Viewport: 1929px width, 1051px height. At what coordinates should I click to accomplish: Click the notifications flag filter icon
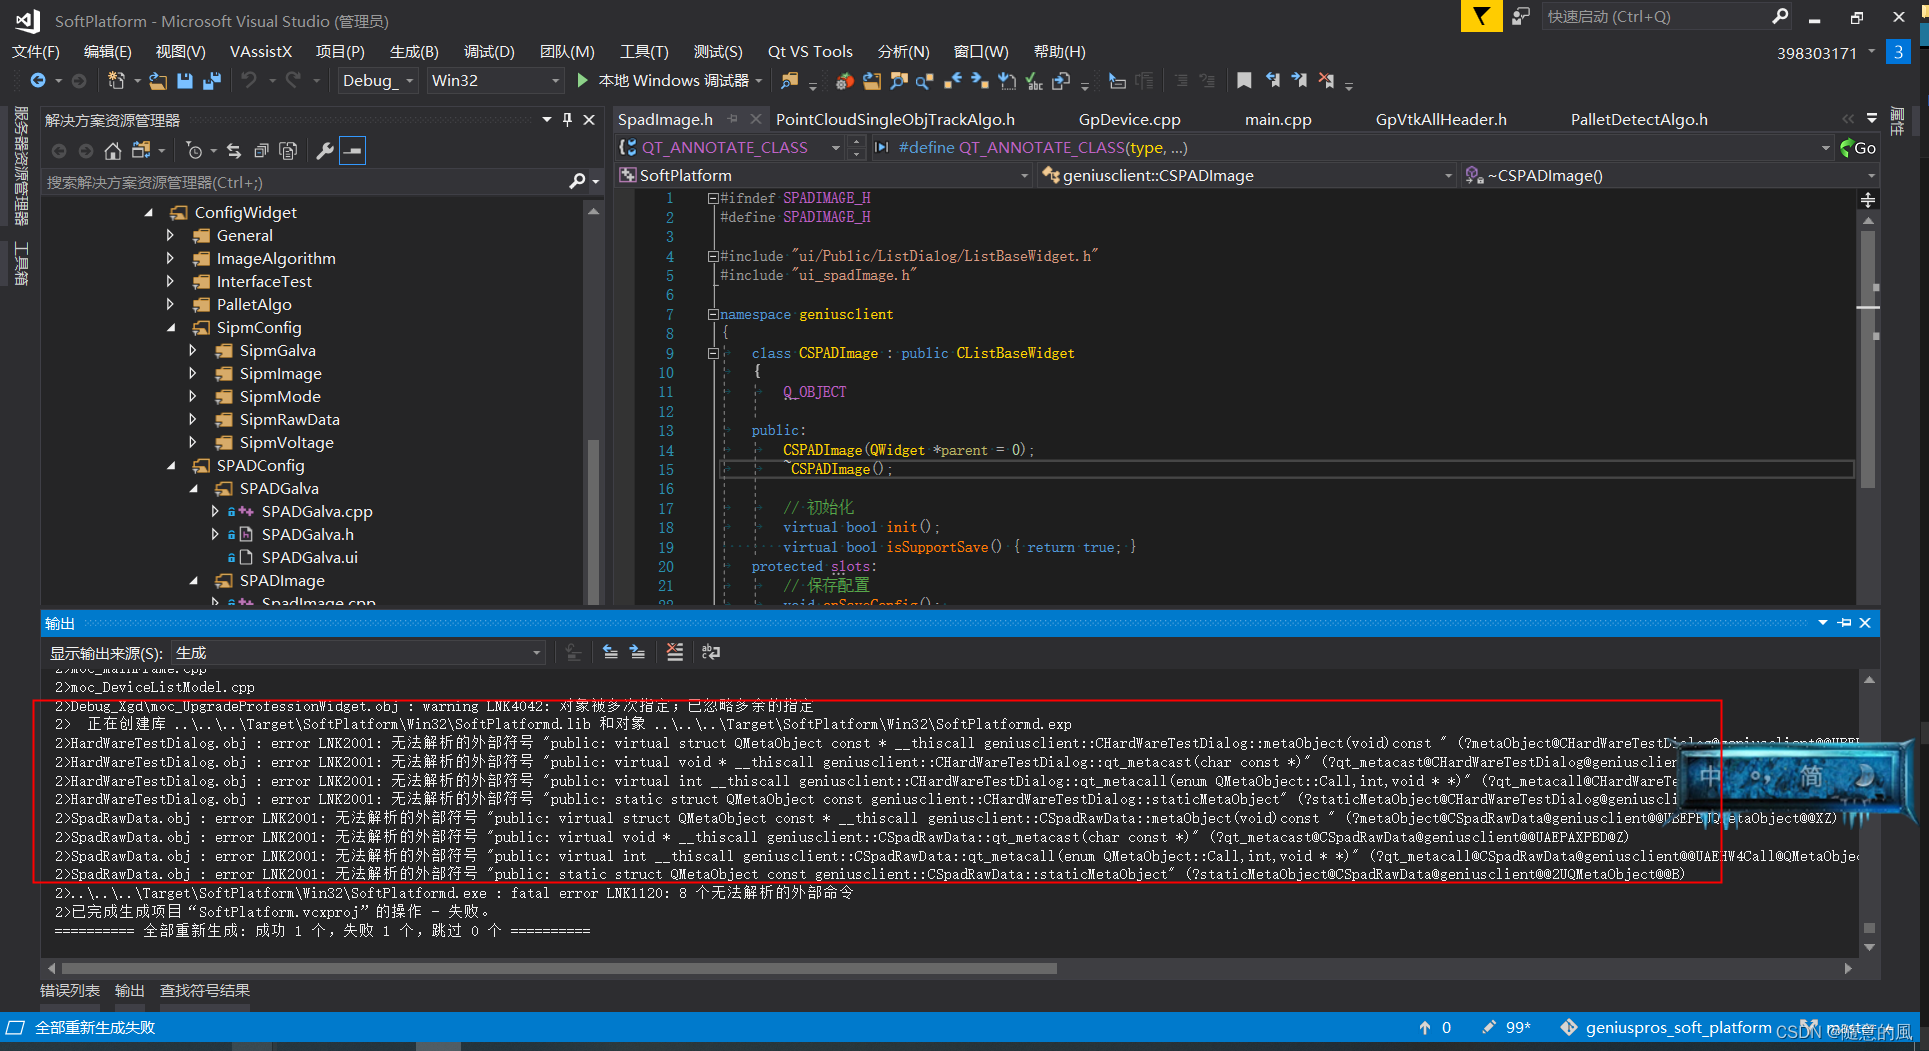click(x=1481, y=16)
